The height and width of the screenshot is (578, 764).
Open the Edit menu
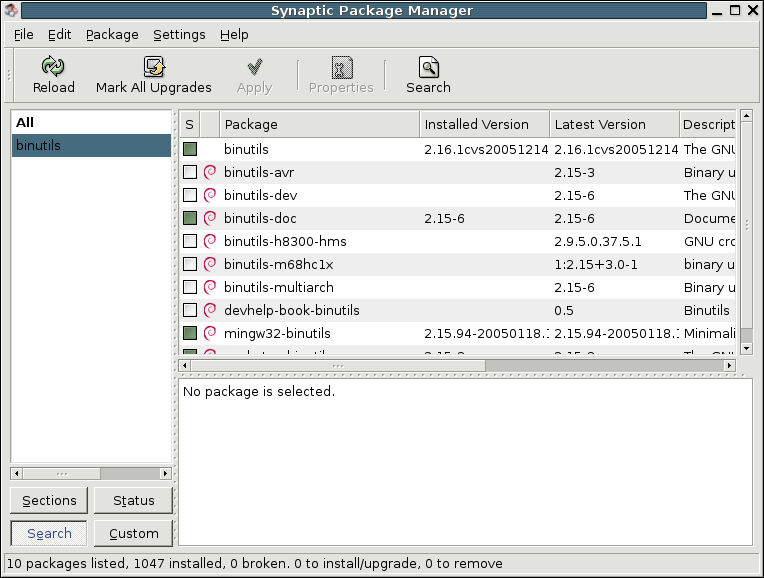pyautogui.click(x=59, y=35)
